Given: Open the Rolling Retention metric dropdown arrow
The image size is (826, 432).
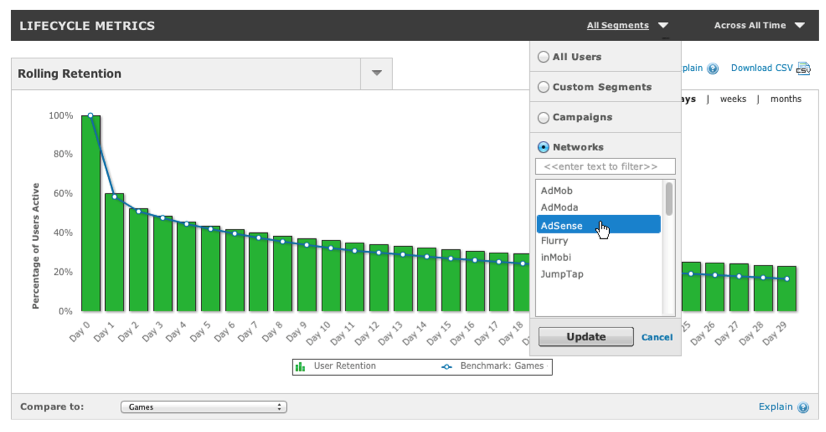Looking at the screenshot, I should (x=376, y=73).
